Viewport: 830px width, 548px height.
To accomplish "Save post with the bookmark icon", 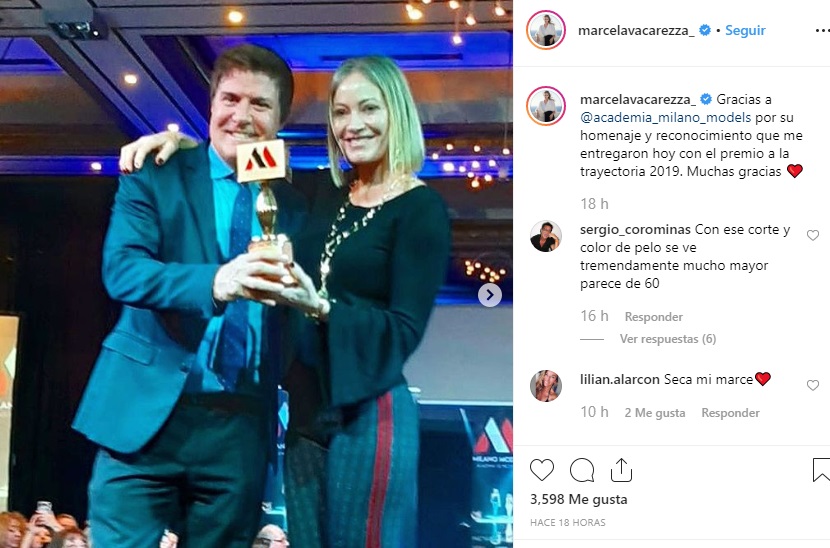I will [821, 470].
